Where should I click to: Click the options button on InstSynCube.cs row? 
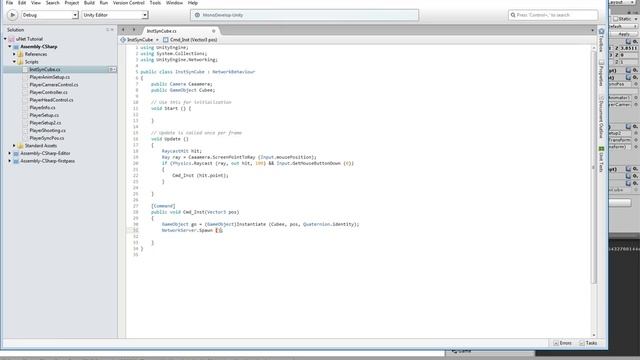[x=112, y=70]
